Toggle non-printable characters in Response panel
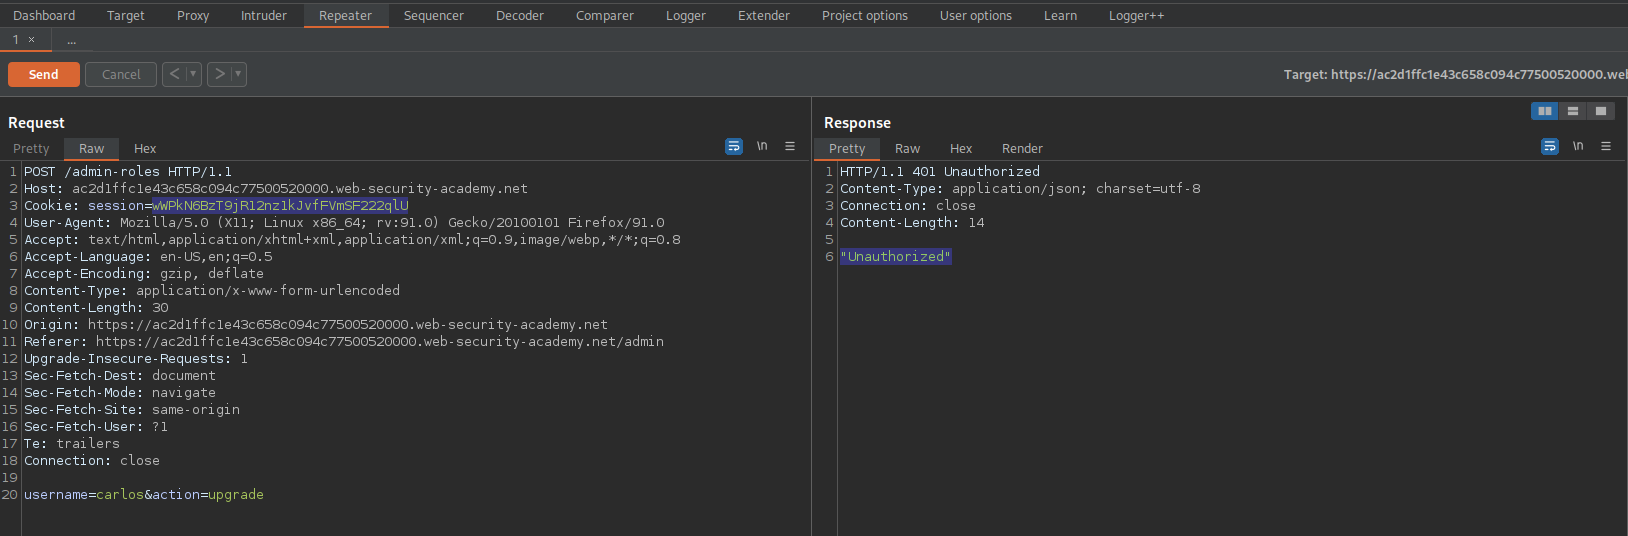This screenshot has height=536, width=1628. [x=1578, y=146]
